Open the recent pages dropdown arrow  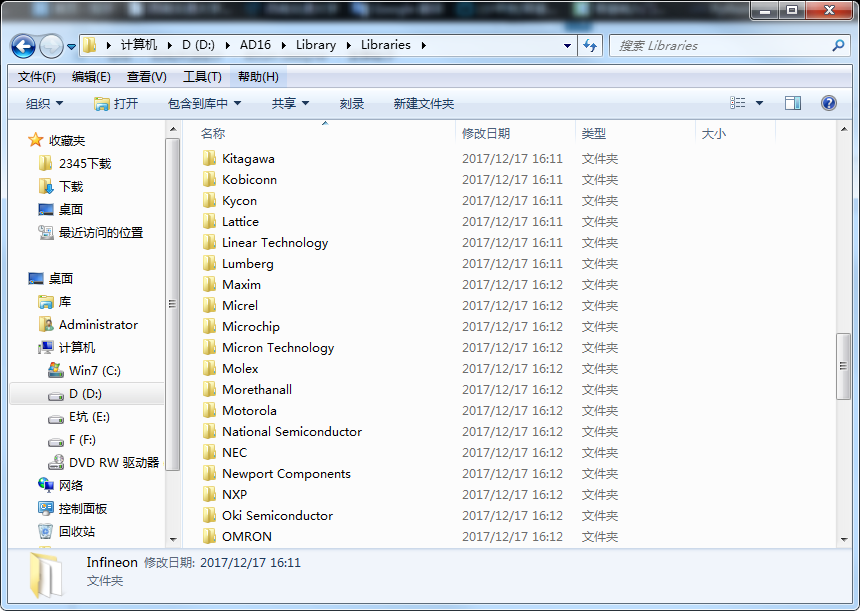[x=71, y=47]
